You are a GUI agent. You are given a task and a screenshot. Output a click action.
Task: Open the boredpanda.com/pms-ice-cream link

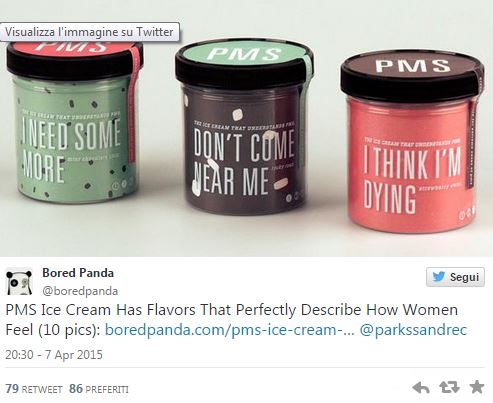230,330
